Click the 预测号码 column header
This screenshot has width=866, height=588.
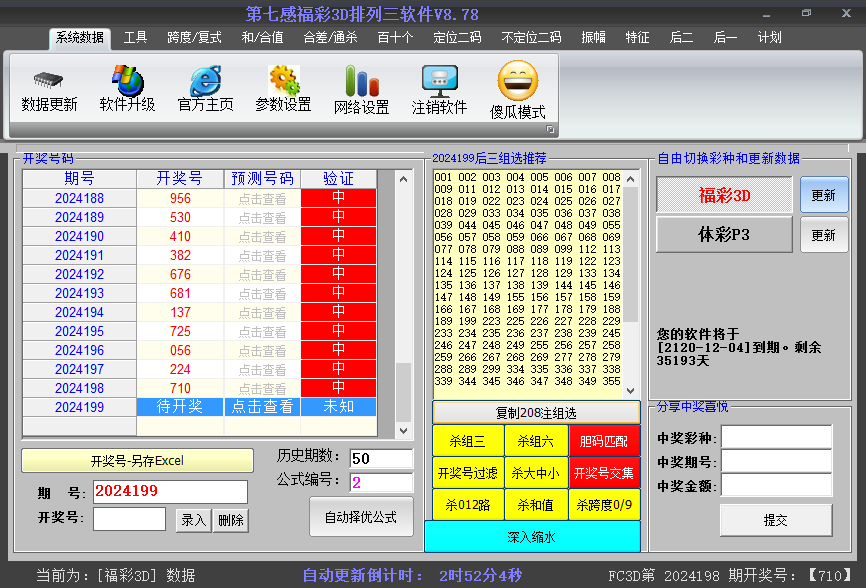pyautogui.click(x=262, y=179)
